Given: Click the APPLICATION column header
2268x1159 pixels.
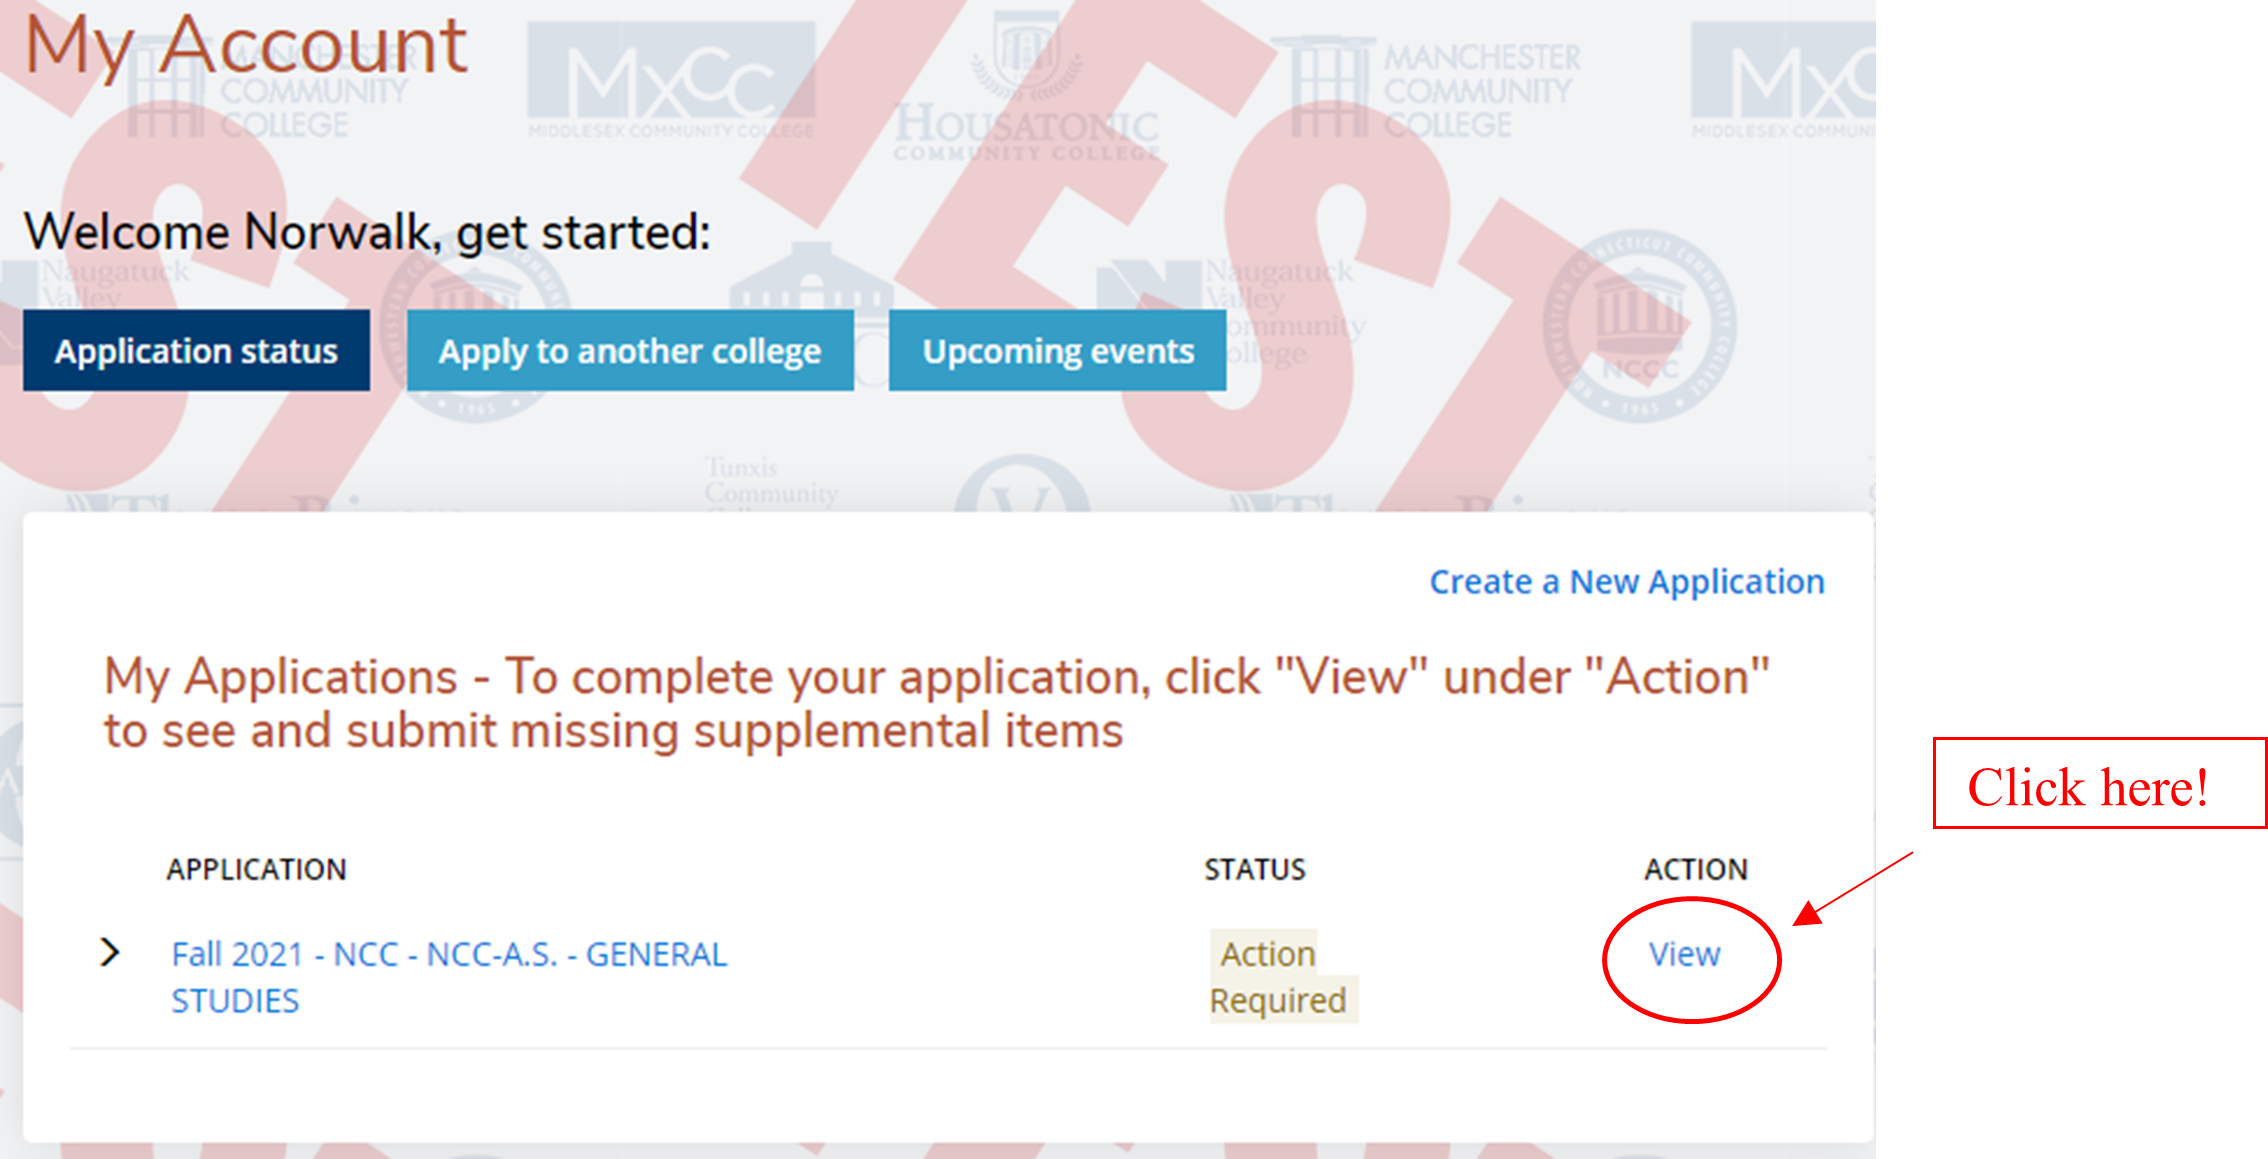Looking at the screenshot, I should pos(257,870).
